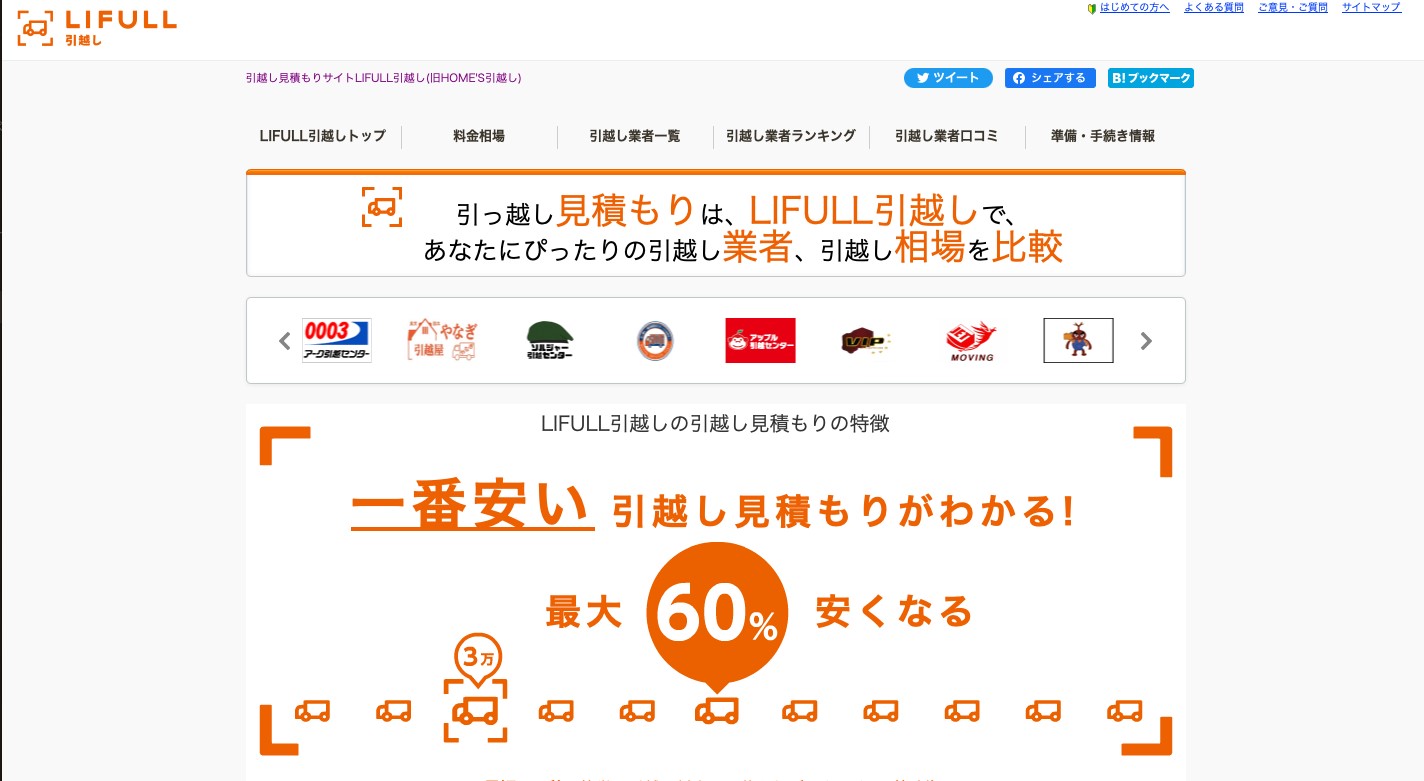The image size is (1424, 781).
Task: Choose the アップル引越センター red logo
Action: click(760, 341)
